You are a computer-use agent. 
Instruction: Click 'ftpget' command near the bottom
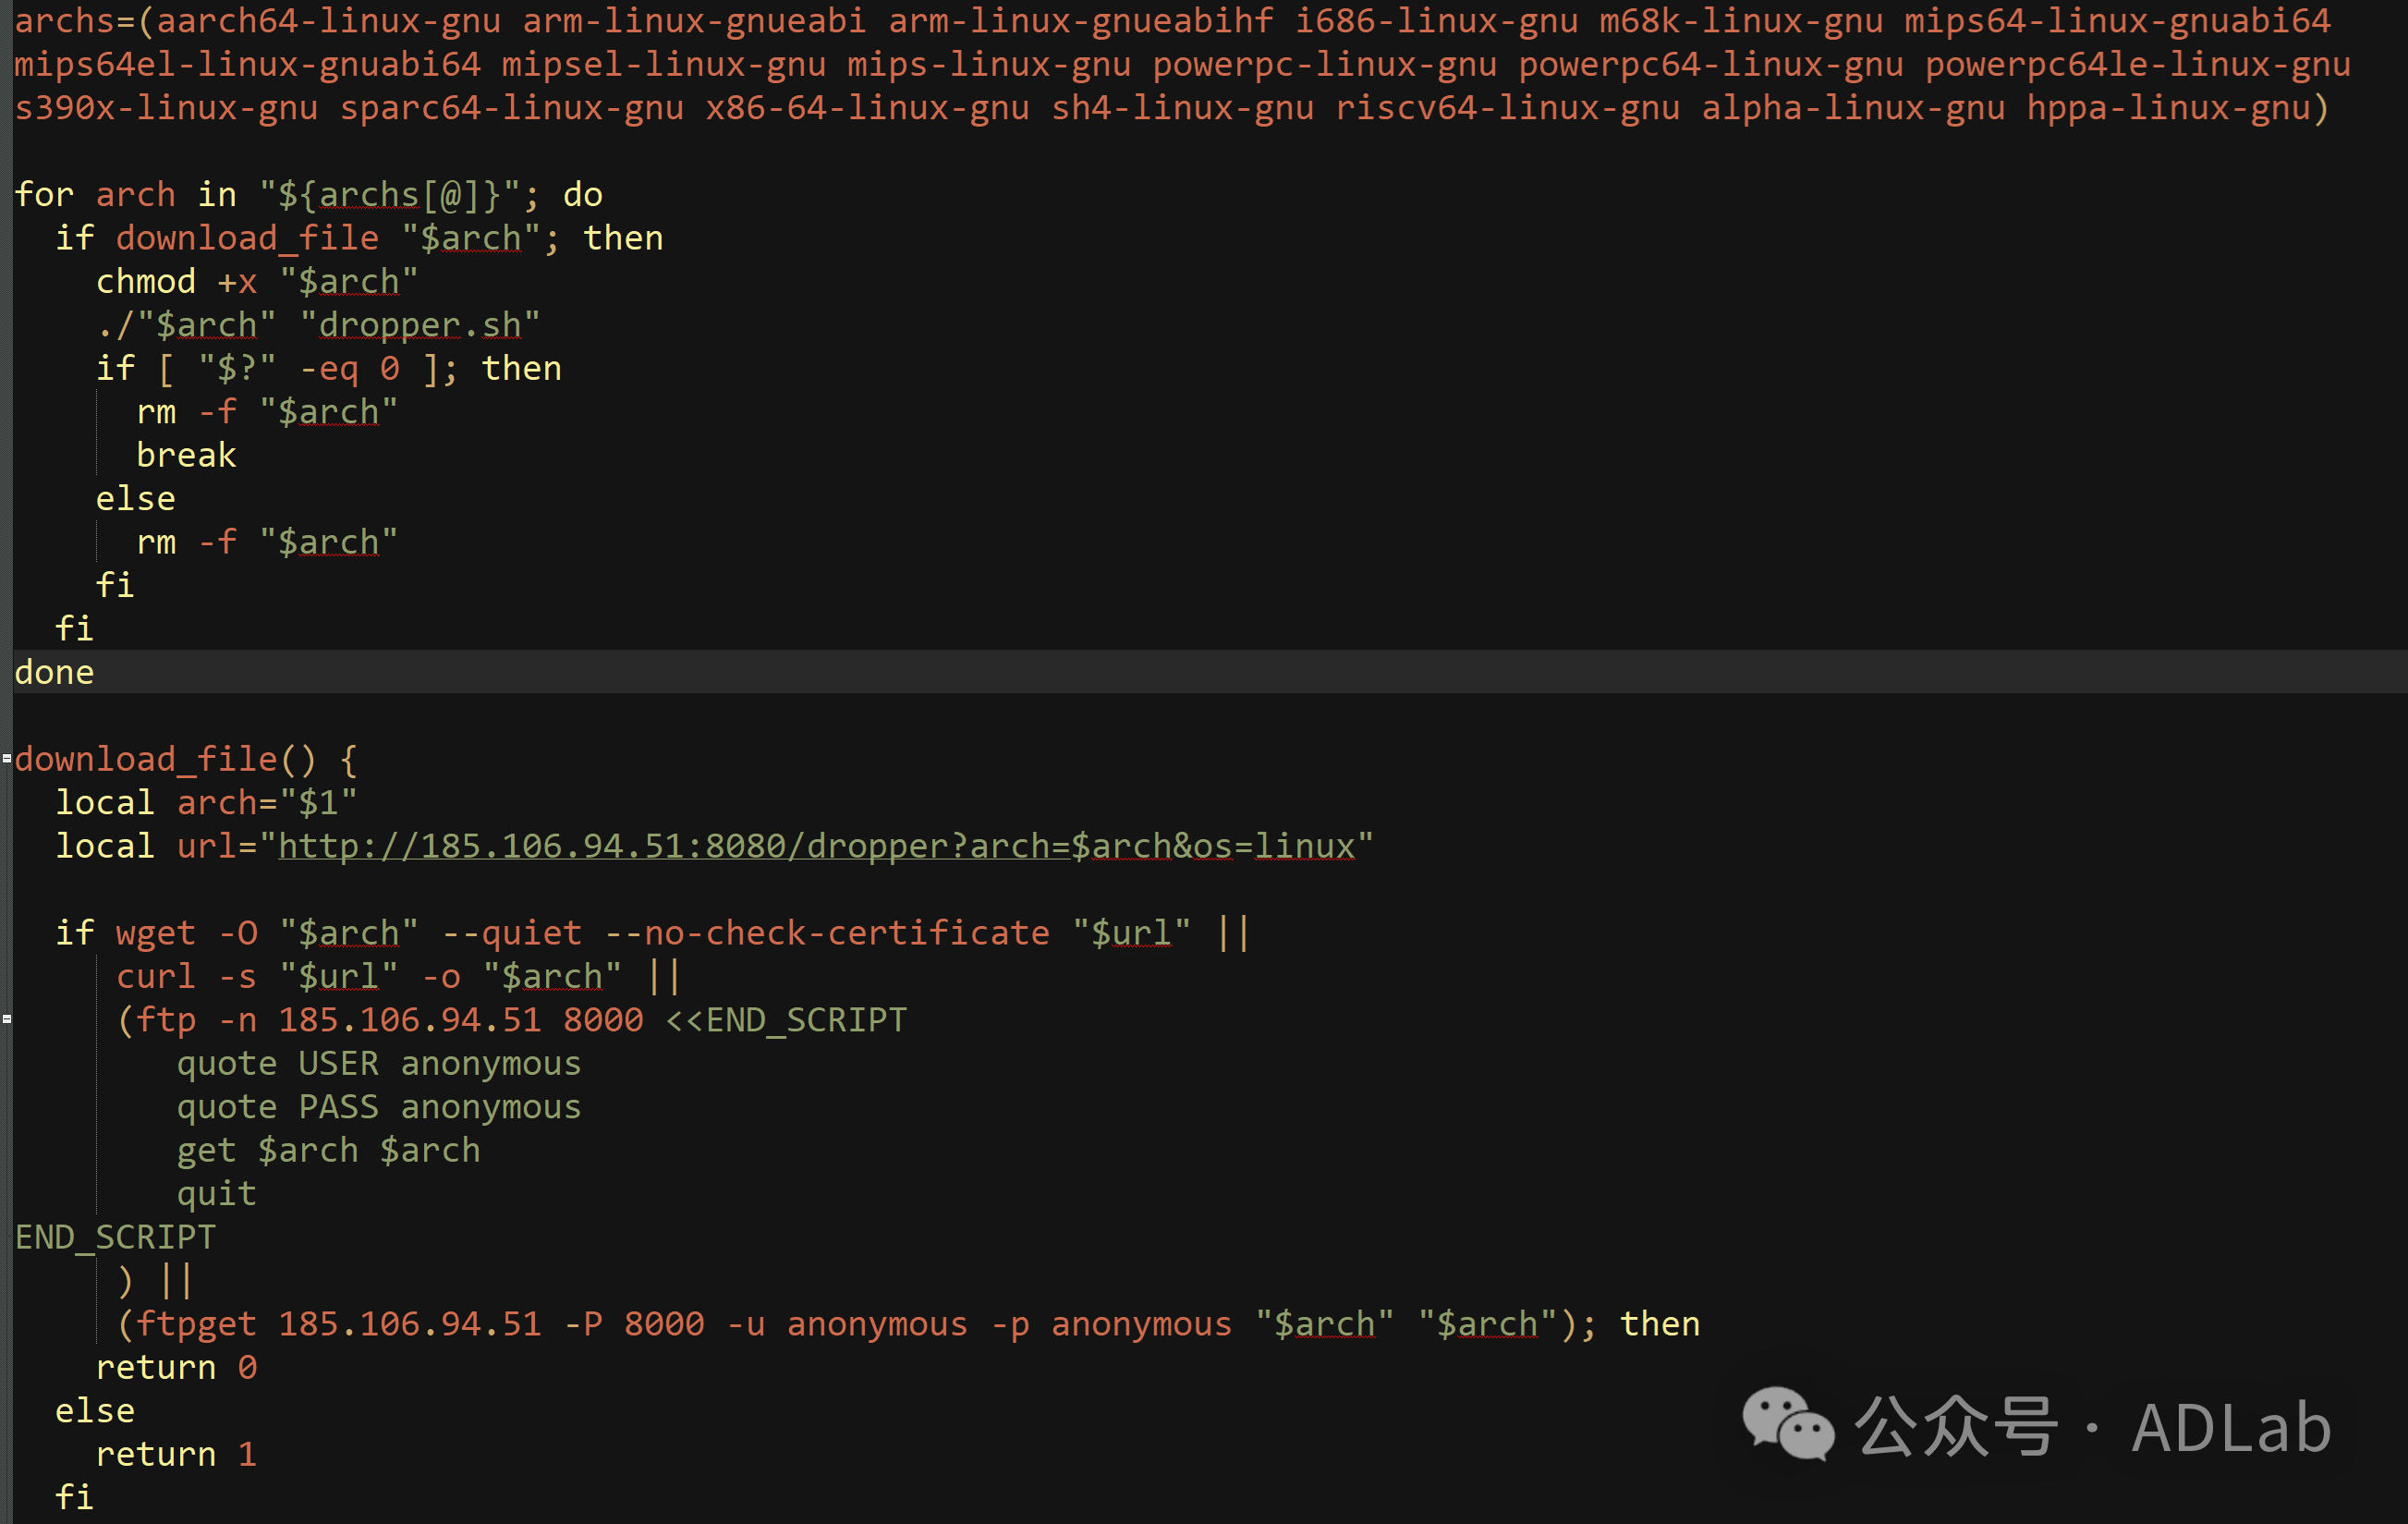tap(196, 1324)
